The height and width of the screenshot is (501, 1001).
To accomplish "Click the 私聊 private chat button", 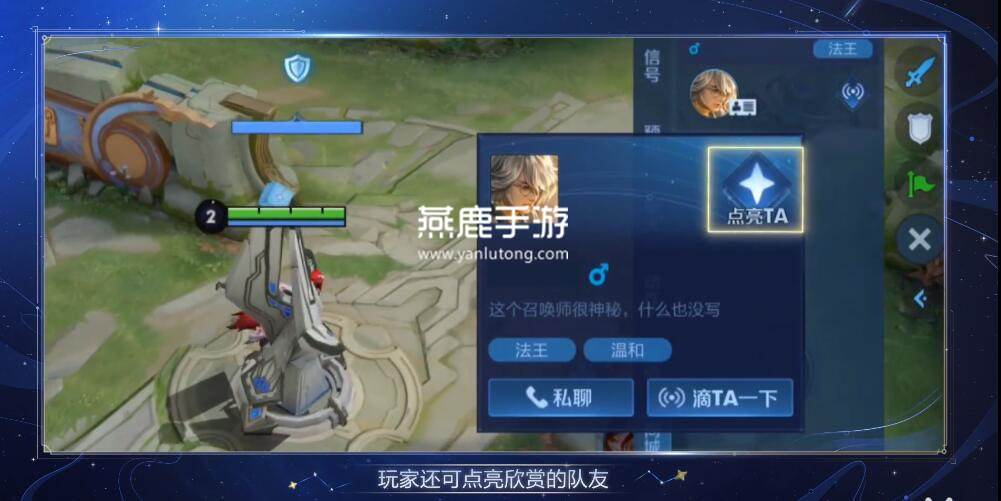I will (x=561, y=398).
